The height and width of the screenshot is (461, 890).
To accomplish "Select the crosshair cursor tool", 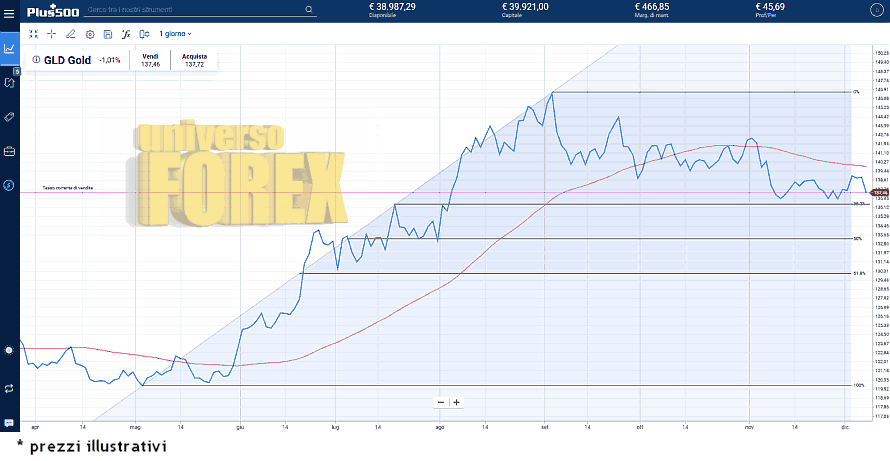I will pos(52,34).
